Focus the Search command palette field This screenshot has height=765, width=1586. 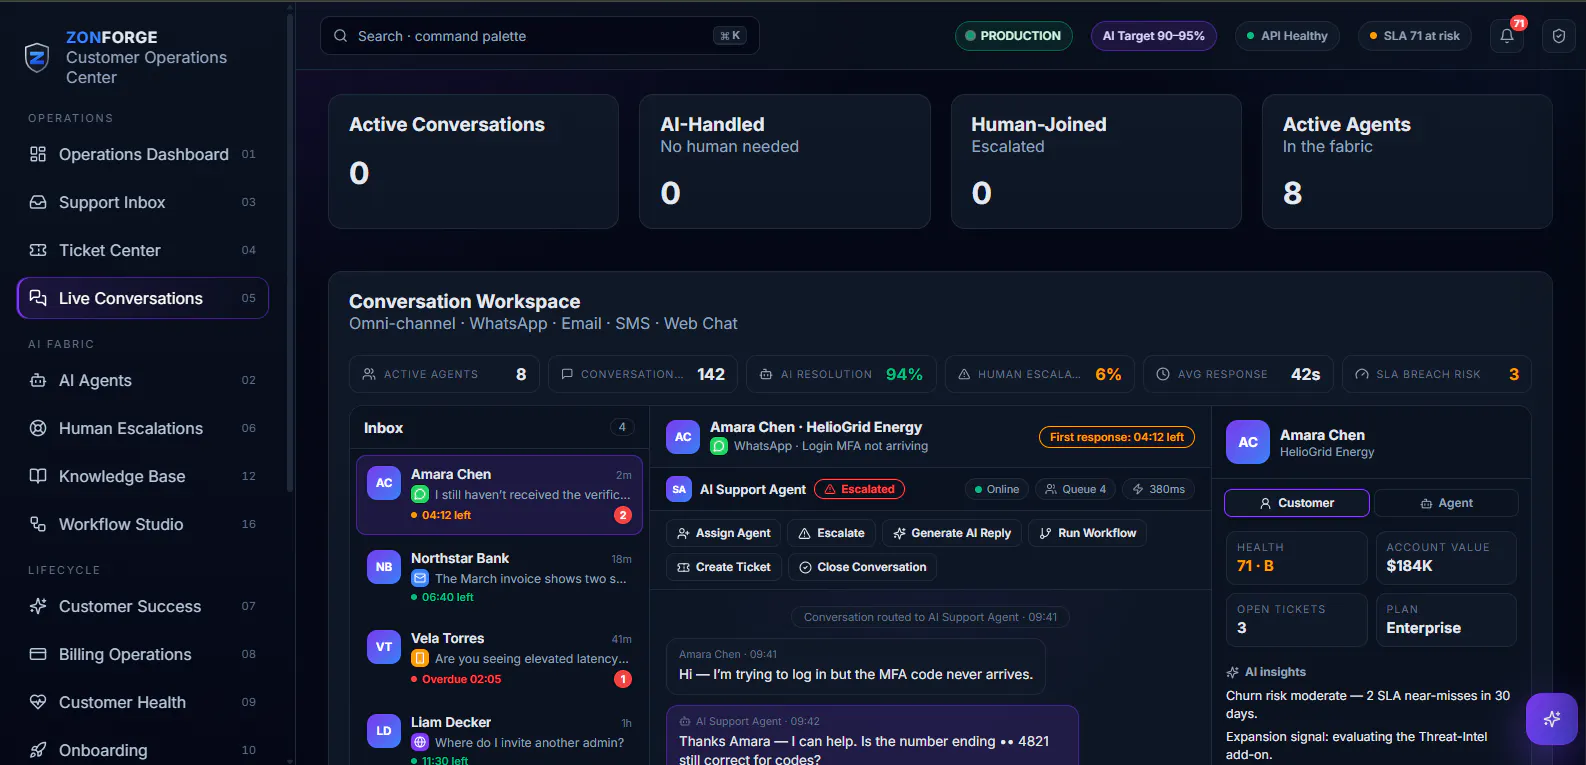(540, 36)
